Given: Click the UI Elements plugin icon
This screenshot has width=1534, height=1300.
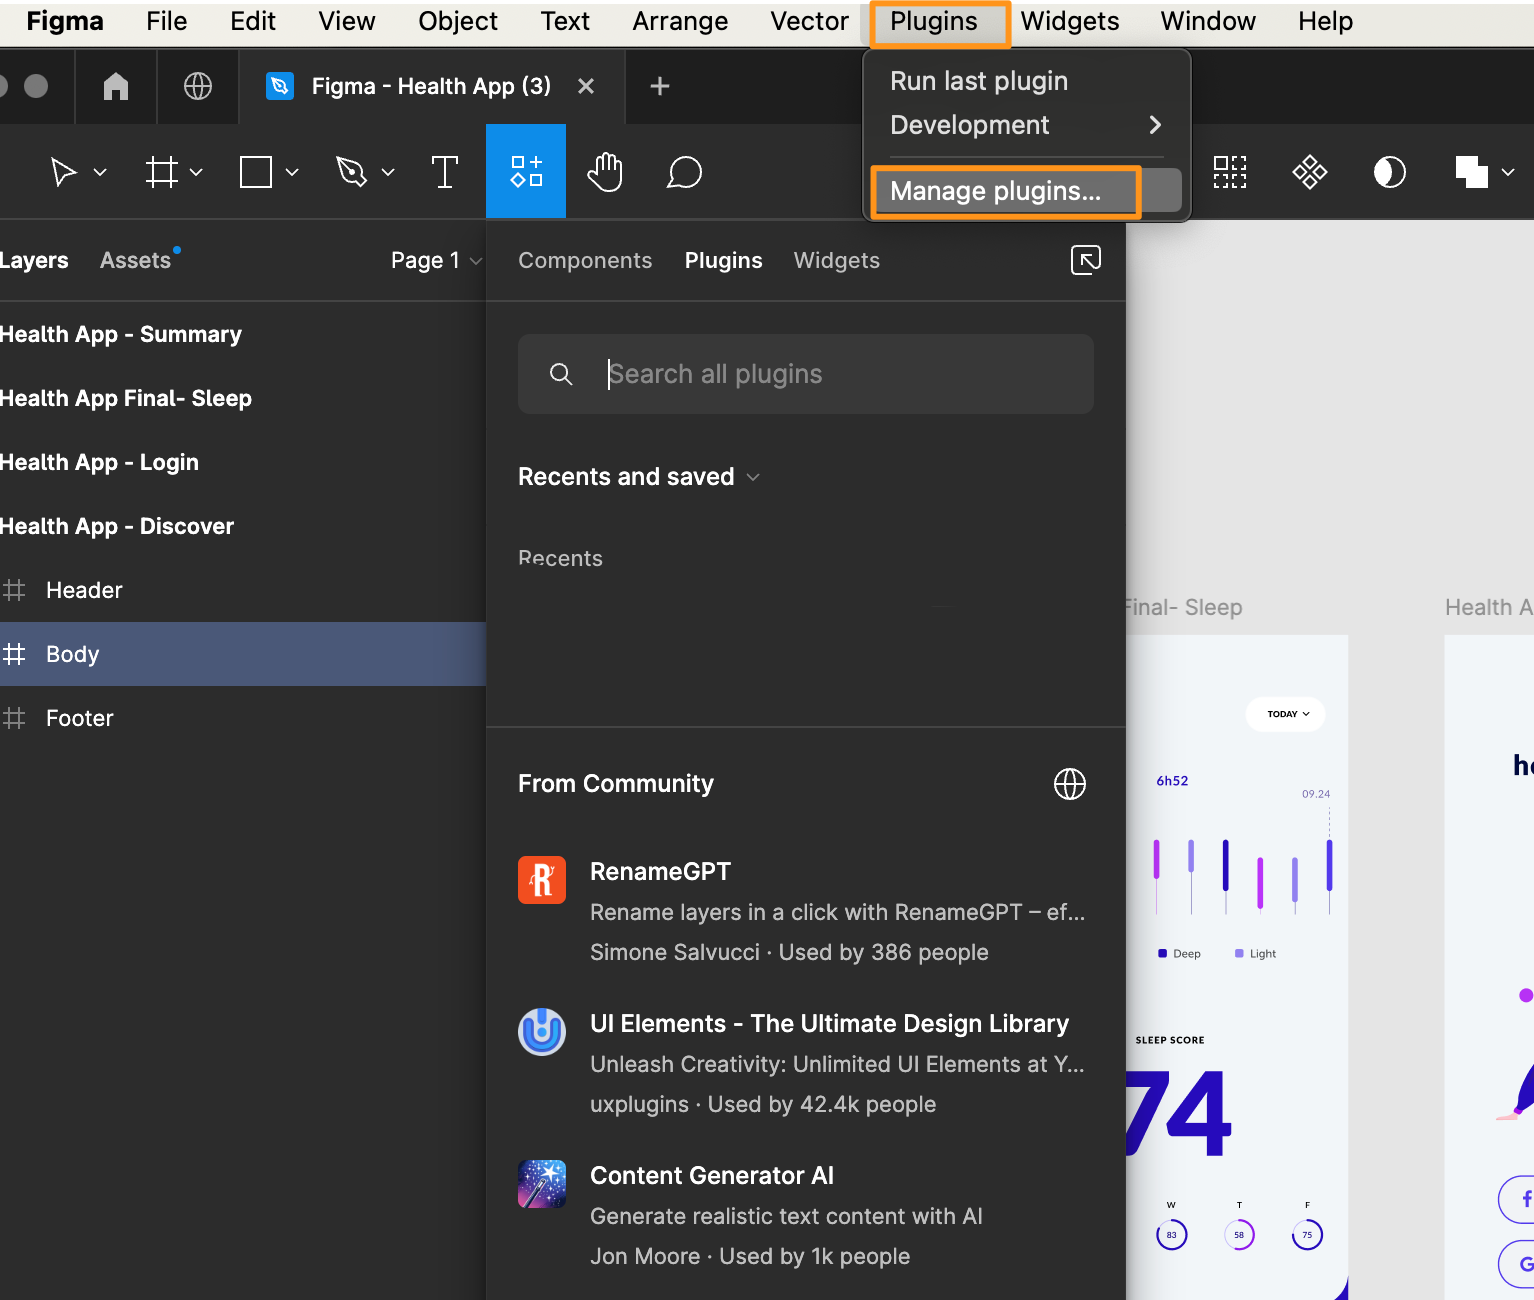Looking at the screenshot, I should point(542,1032).
